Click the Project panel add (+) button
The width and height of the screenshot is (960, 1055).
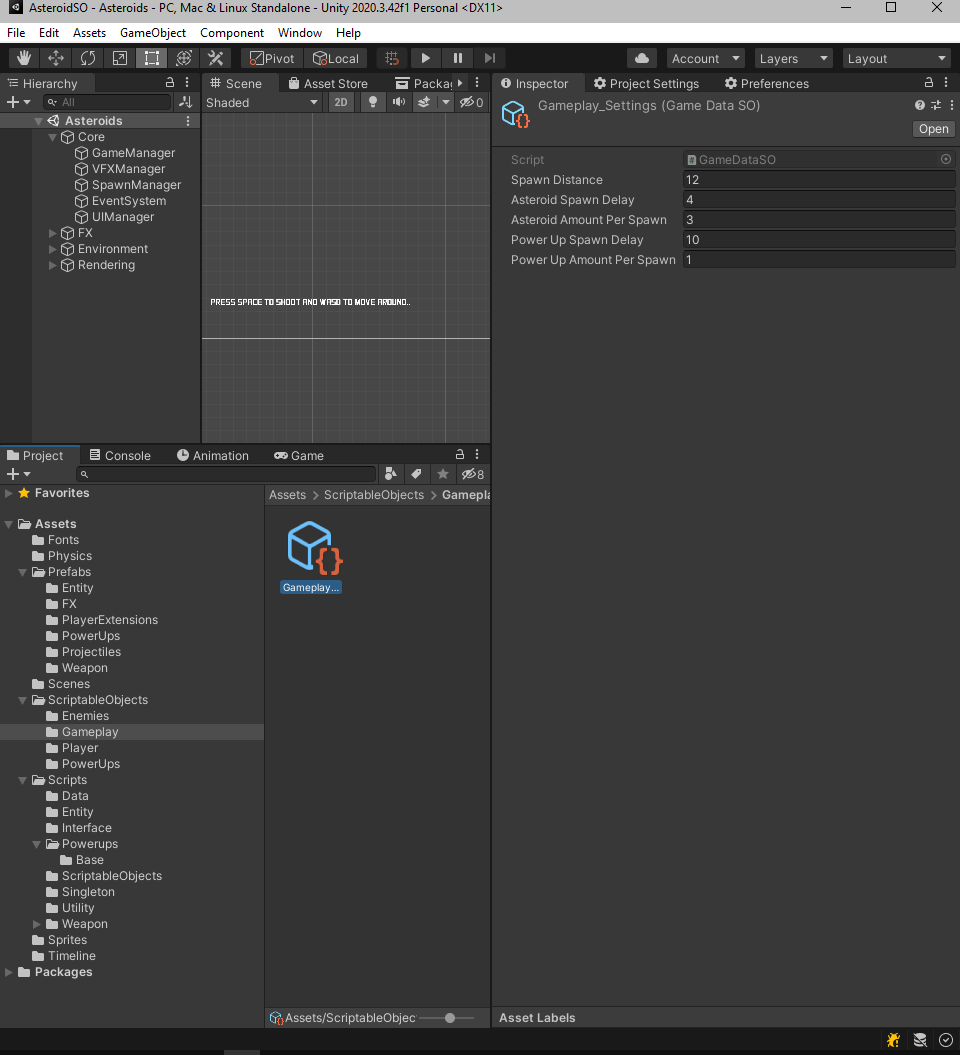(17, 474)
